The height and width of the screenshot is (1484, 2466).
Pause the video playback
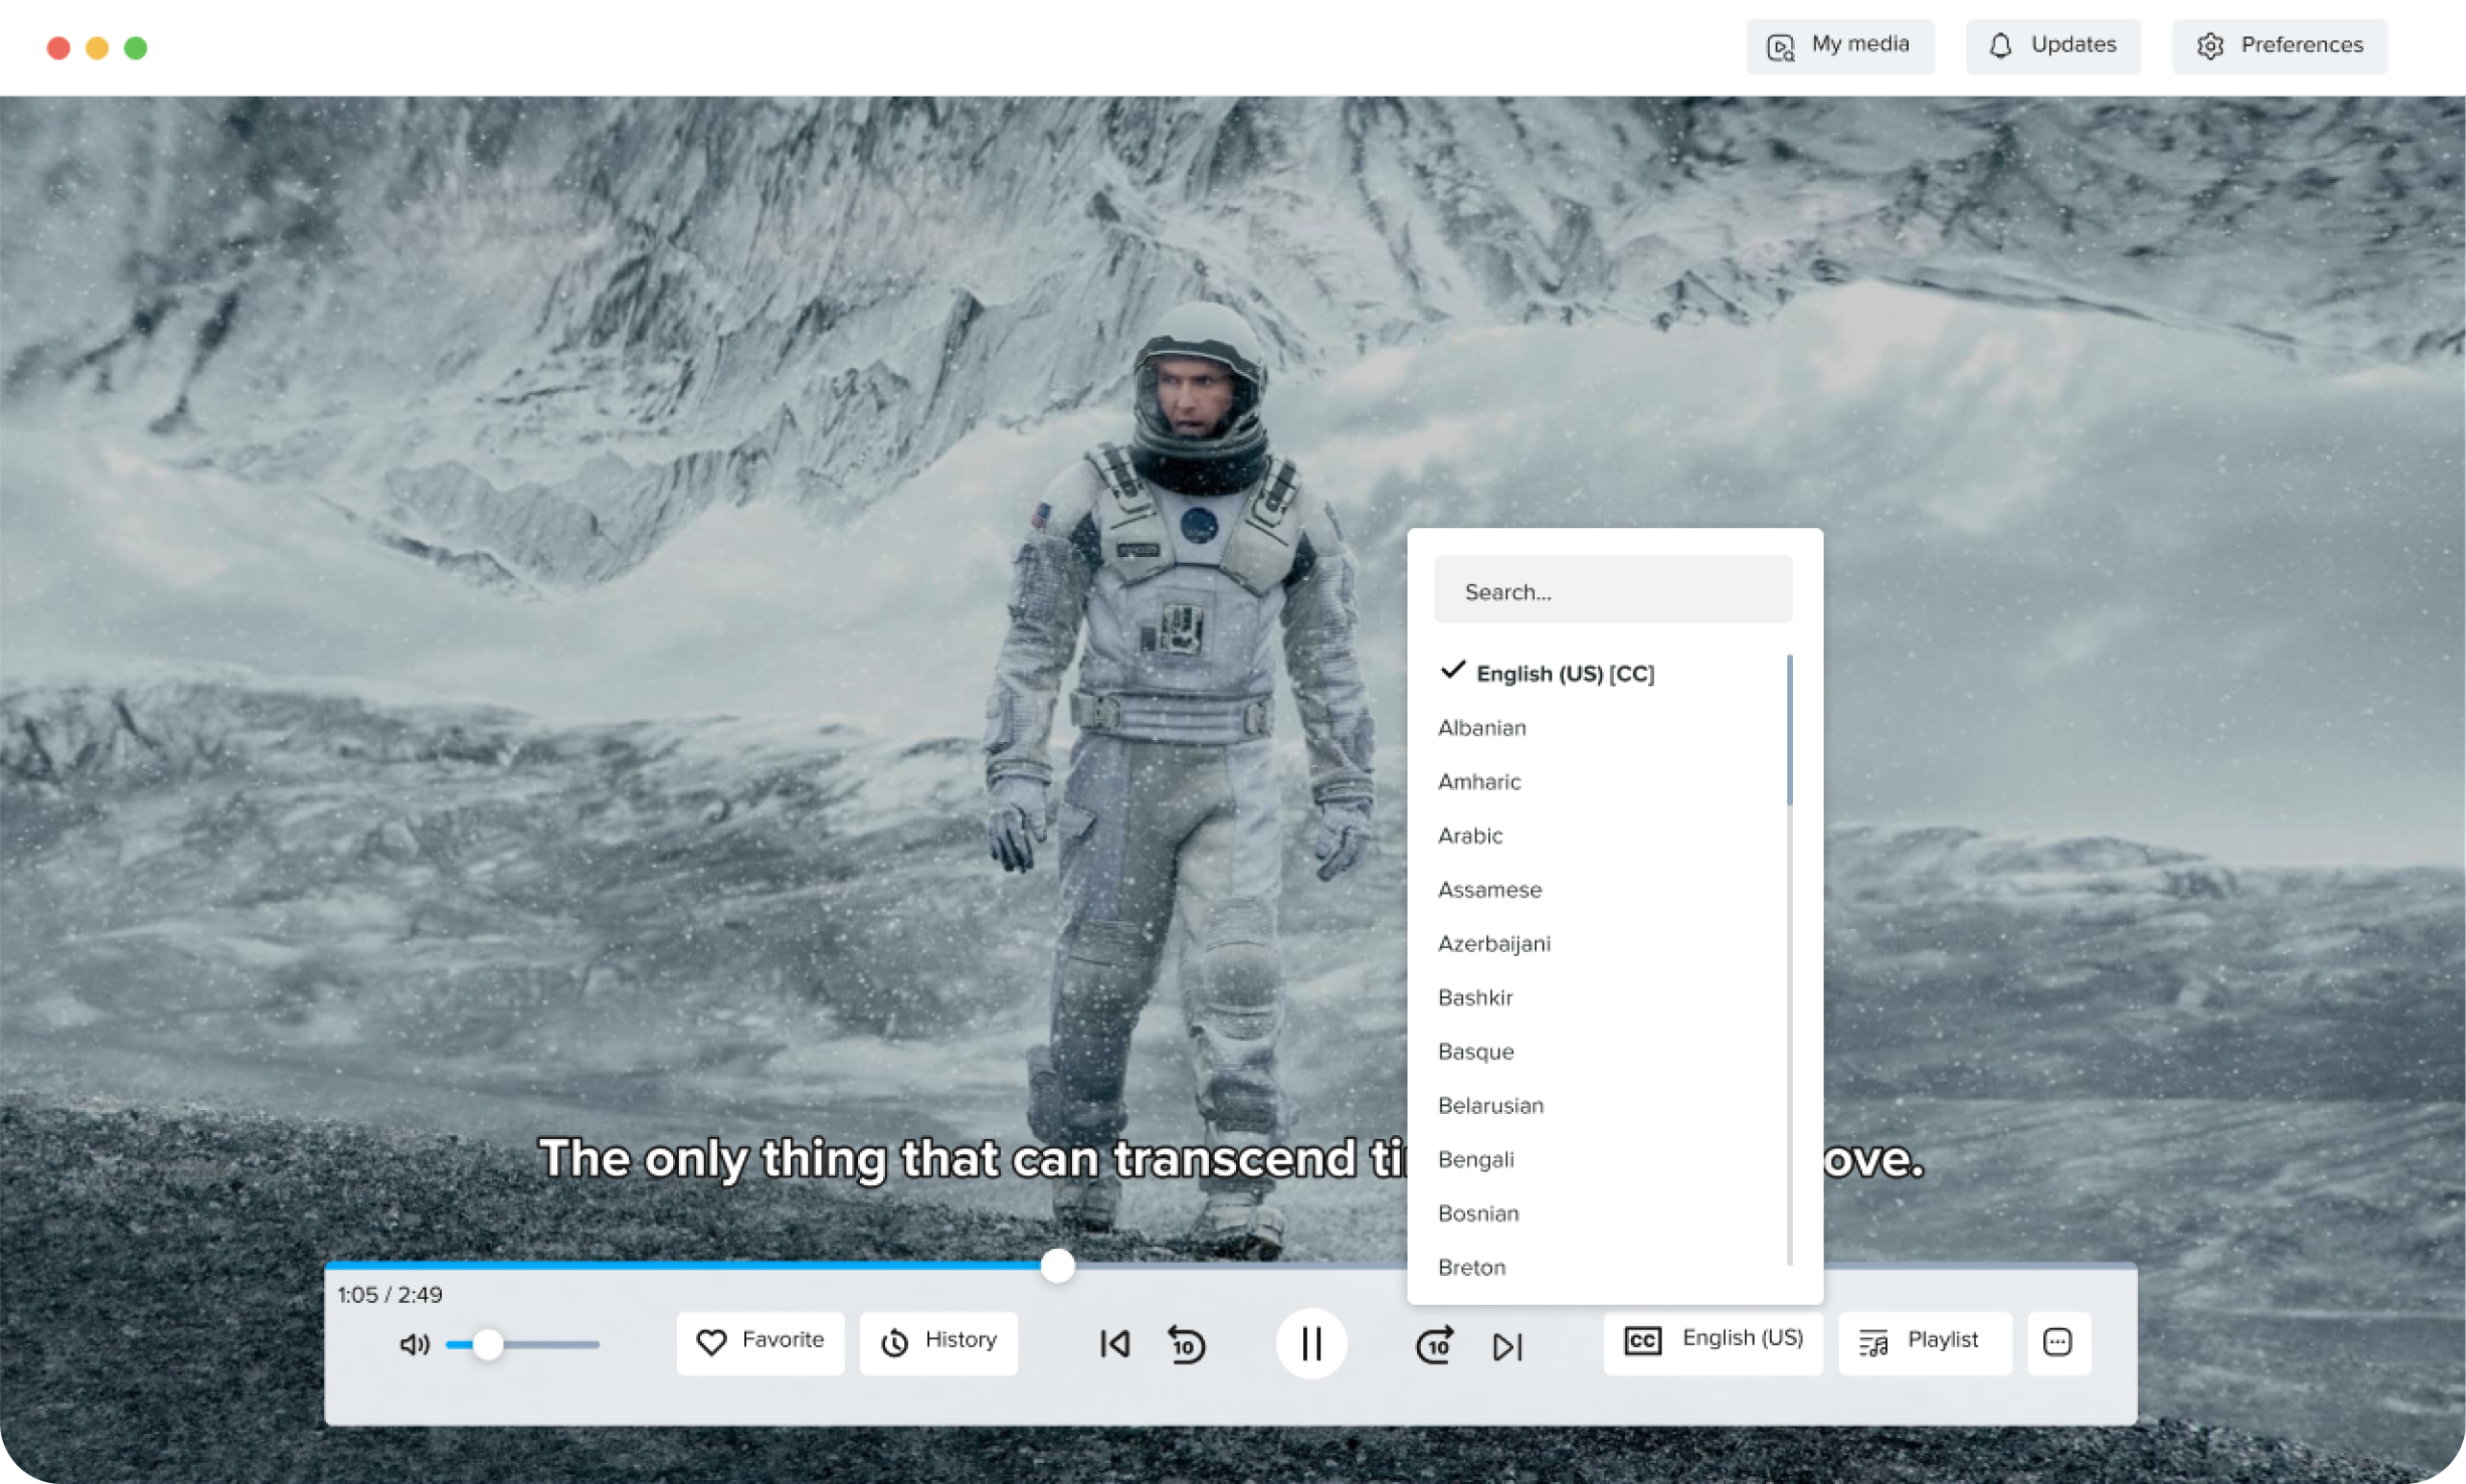[1311, 1344]
